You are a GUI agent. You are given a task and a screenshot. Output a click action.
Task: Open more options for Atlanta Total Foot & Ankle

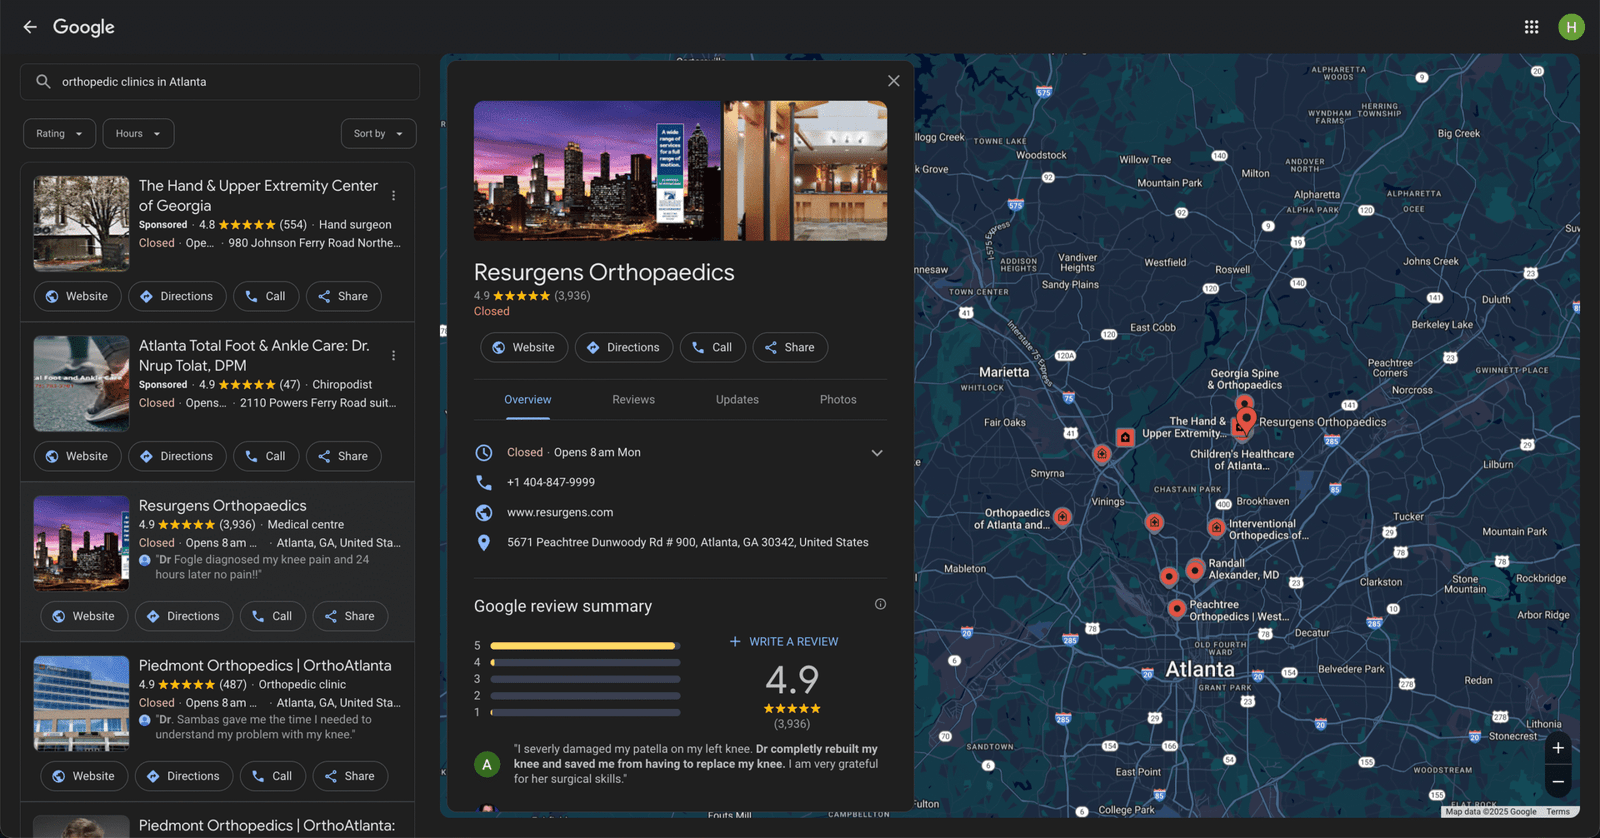[x=394, y=356]
